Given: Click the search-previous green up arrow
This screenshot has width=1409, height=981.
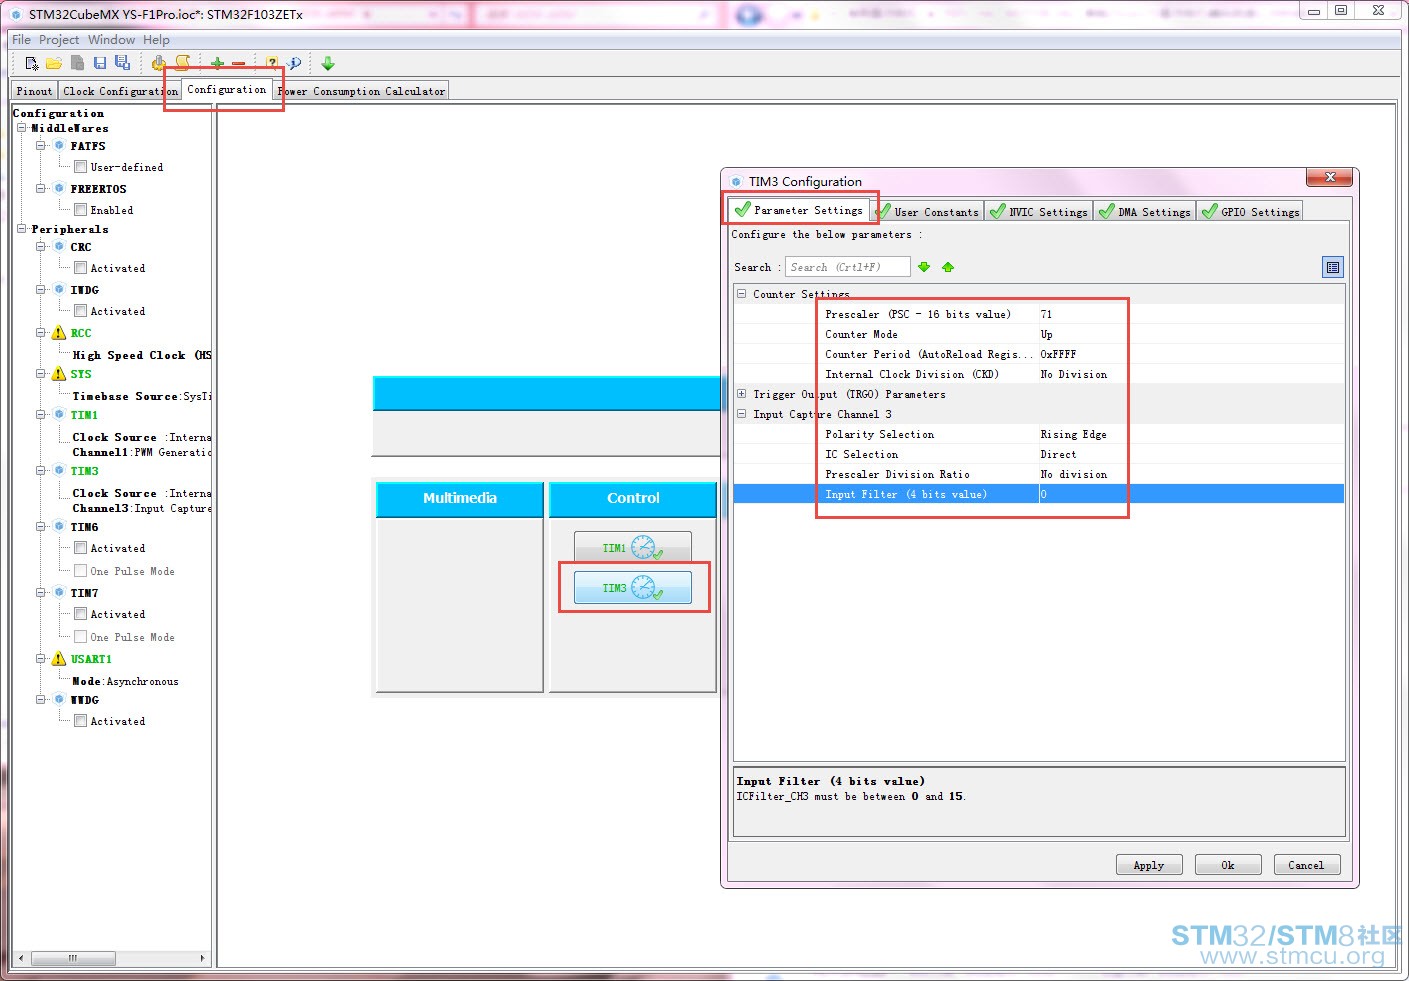Looking at the screenshot, I should tap(948, 267).
